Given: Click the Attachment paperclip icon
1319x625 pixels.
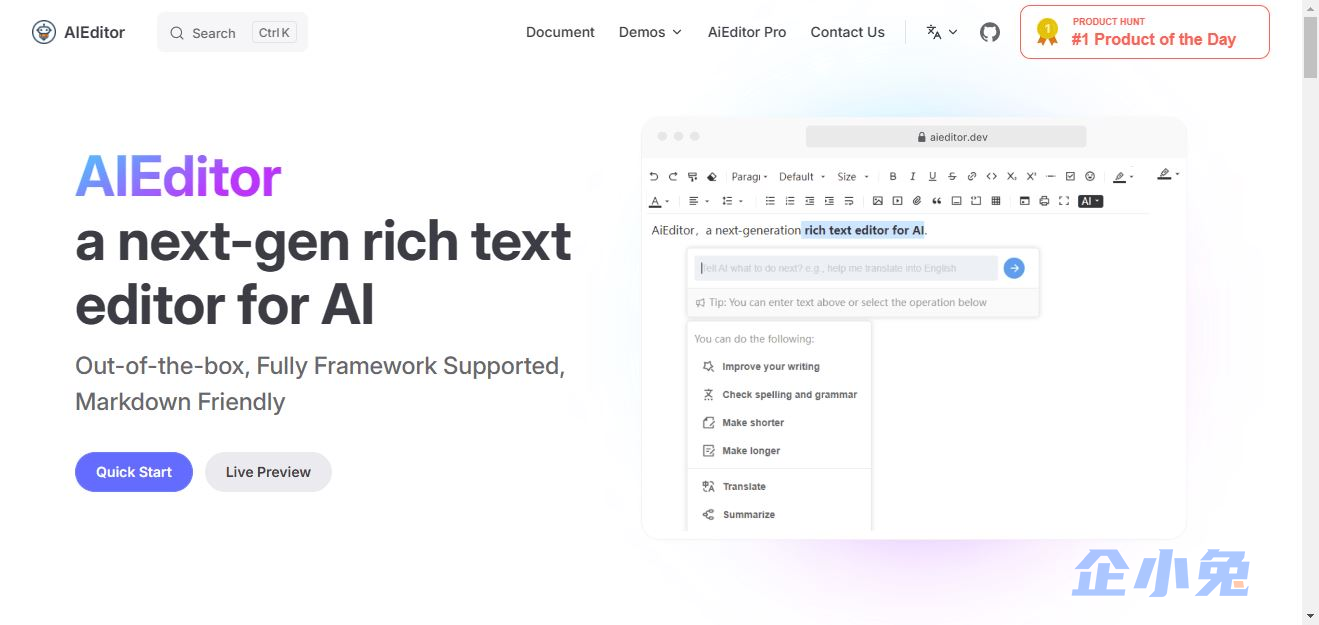Looking at the screenshot, I should (917, 201).
